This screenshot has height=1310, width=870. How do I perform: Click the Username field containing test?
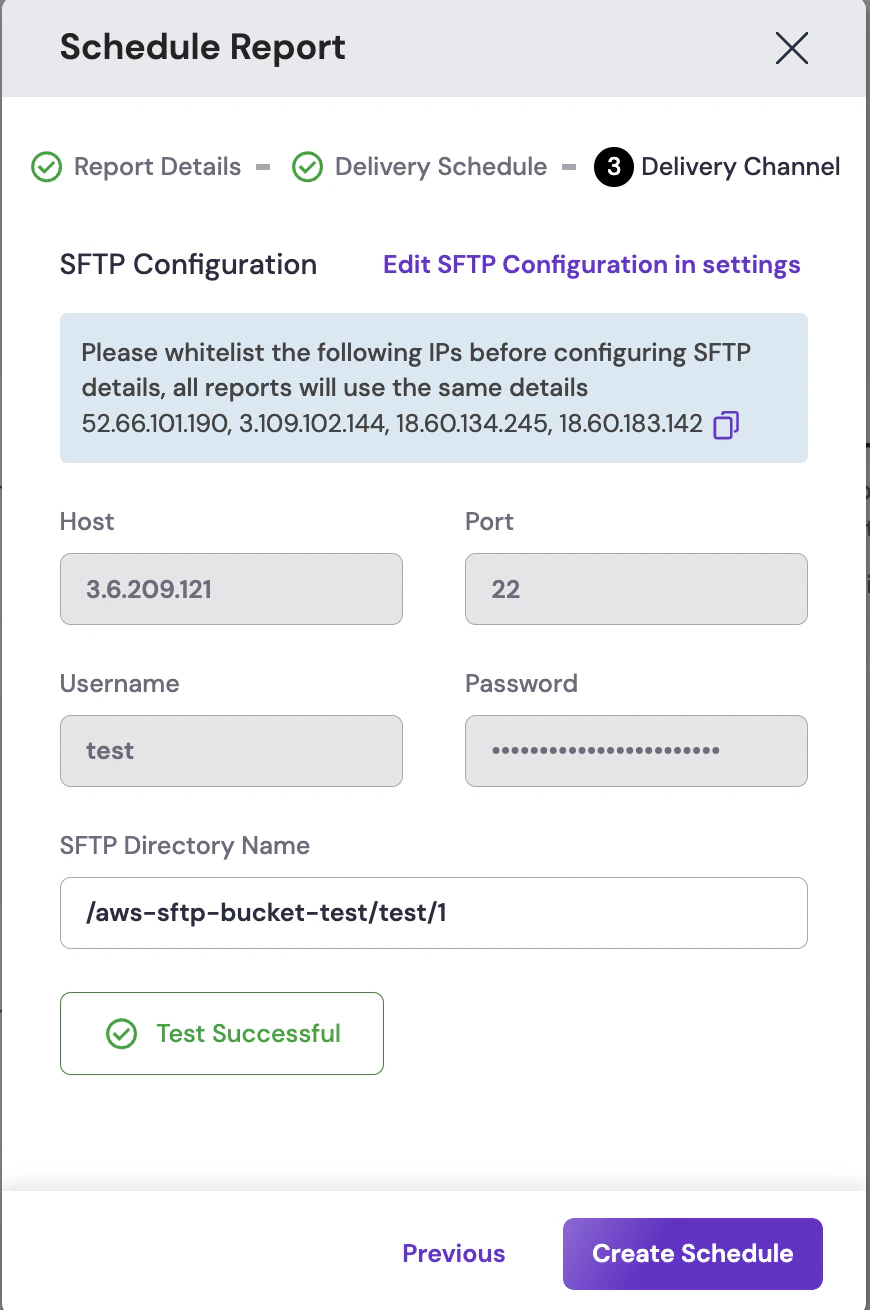[x=231, y=750]
